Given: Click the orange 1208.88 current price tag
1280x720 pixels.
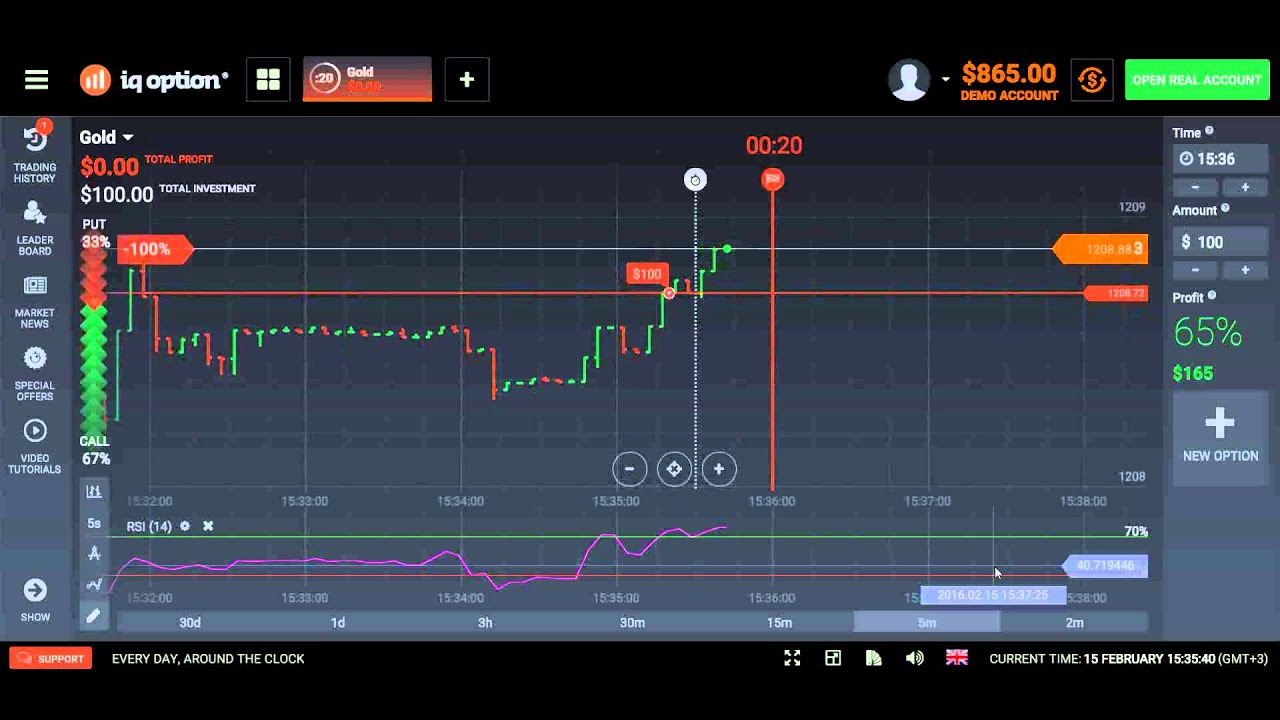Looking at the screenshot, I should [1101, 249].
